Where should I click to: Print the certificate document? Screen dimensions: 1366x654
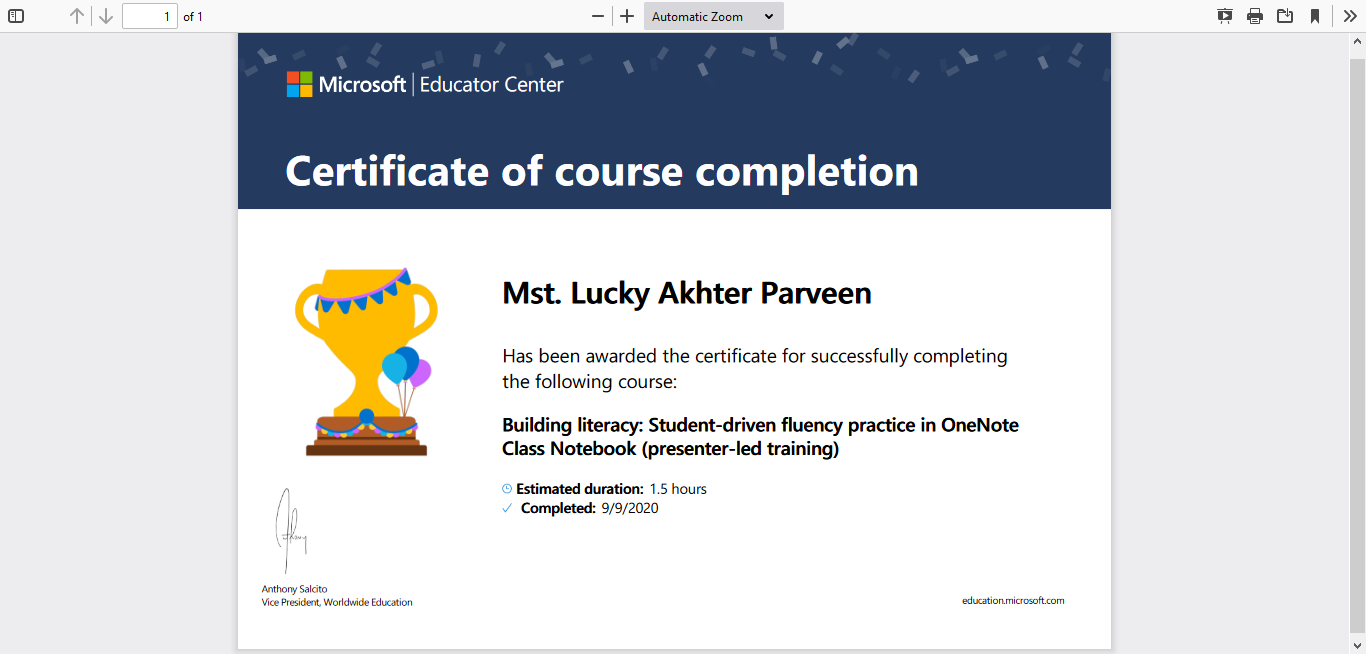pyautogui.click(x=1255, y=16)
